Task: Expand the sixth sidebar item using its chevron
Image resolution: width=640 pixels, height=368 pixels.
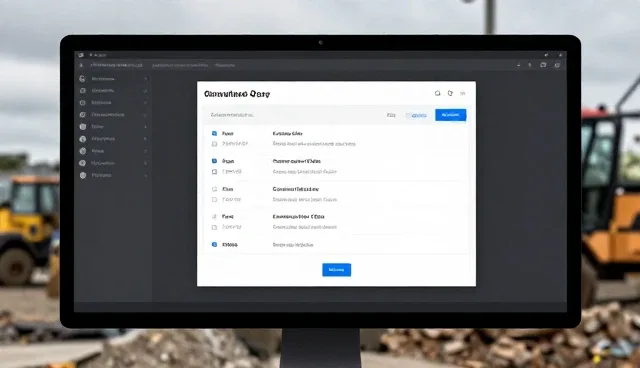Action: (x=146, y=139)
